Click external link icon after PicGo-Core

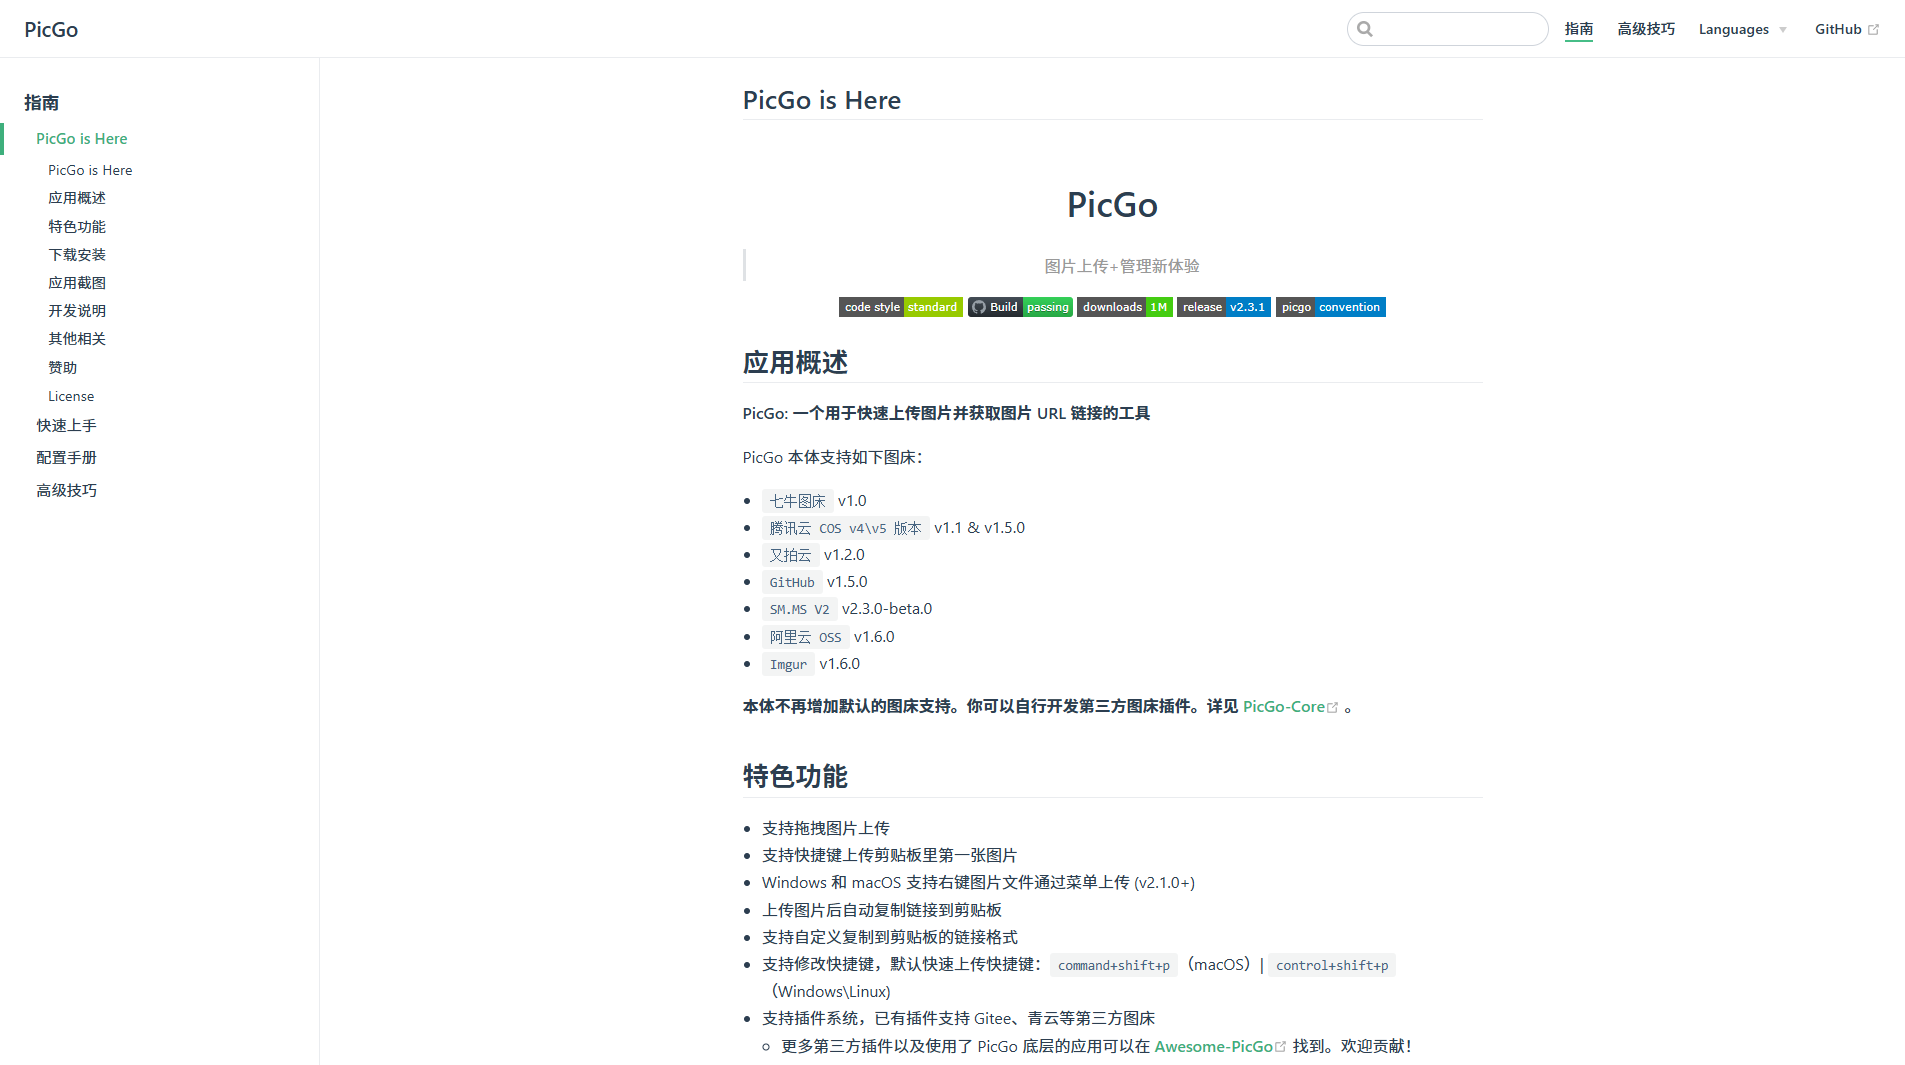pyautogui.click(x=1332, y=707)
